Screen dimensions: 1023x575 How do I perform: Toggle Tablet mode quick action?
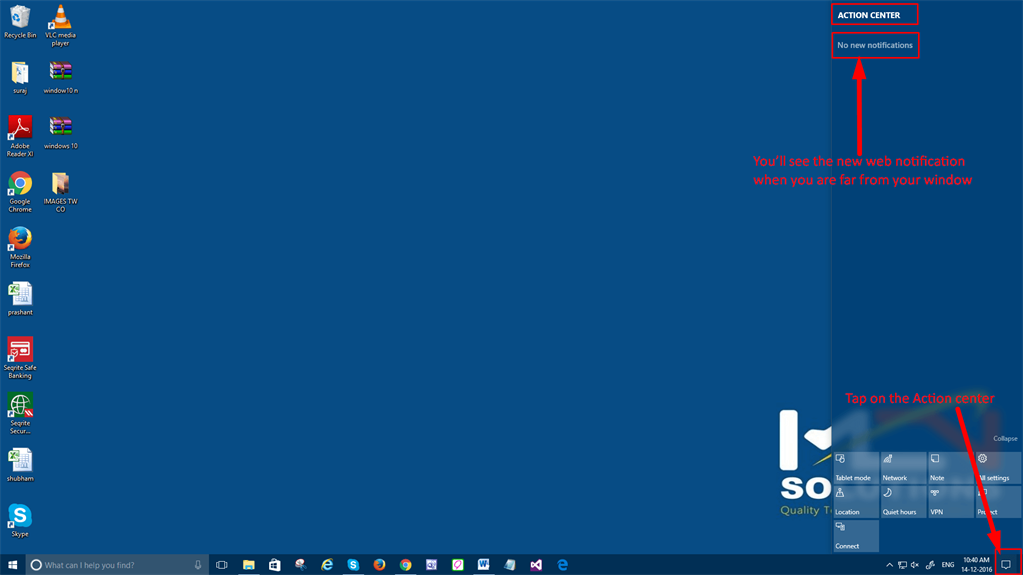[856, 467]
